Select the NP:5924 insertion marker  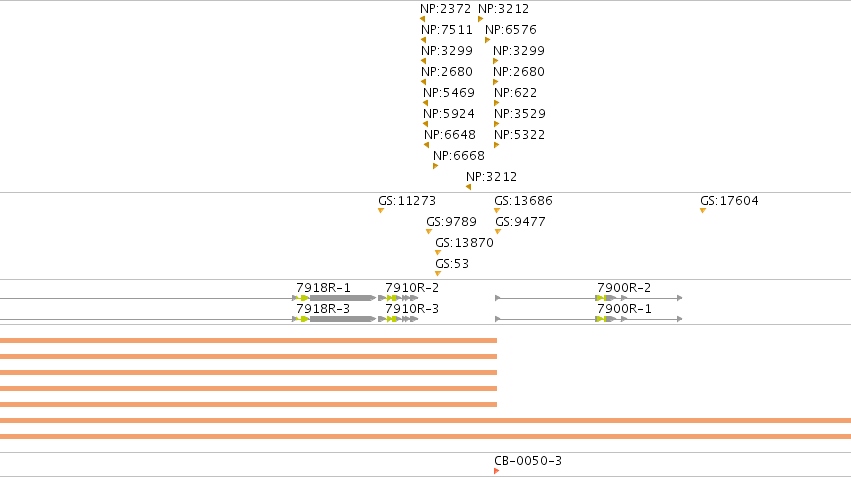click(x=425, y=124)
